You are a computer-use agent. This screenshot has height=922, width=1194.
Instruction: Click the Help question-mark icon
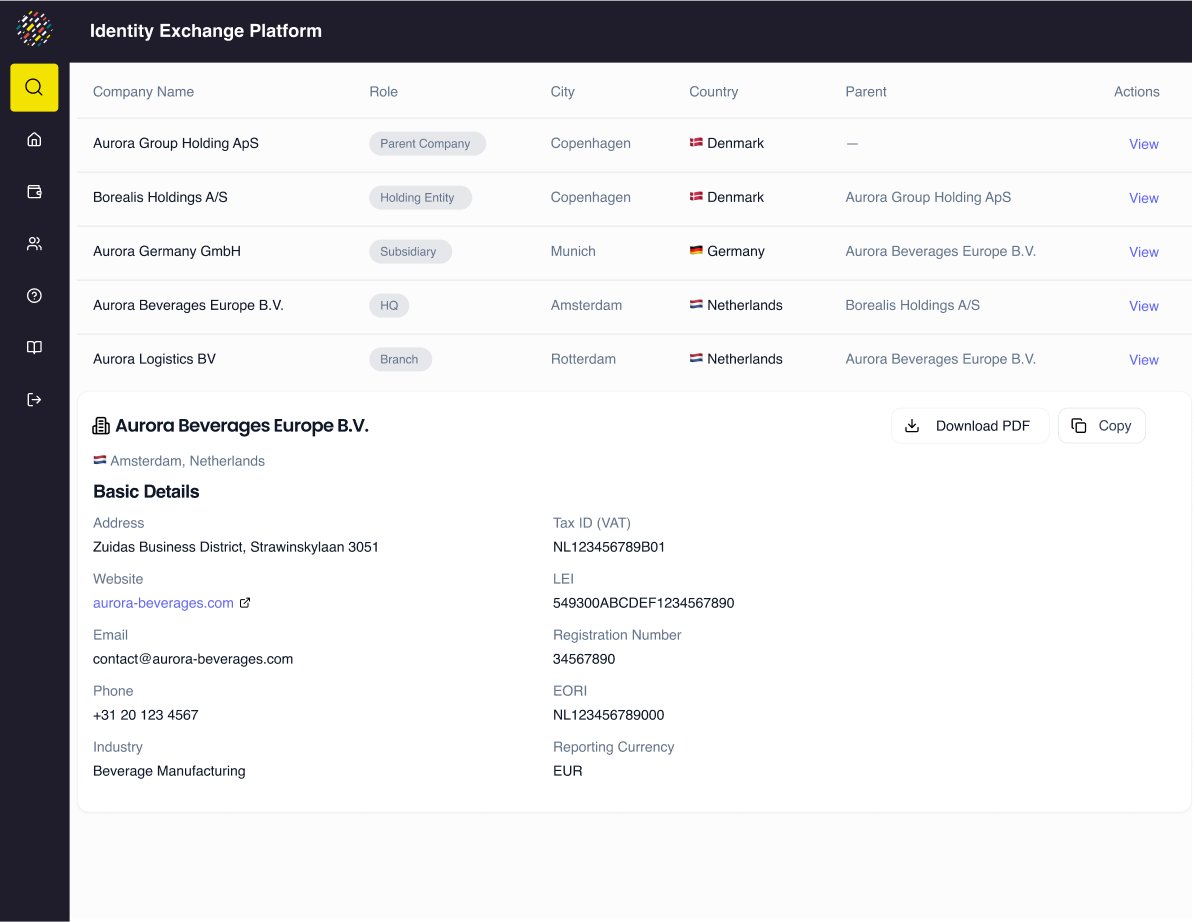coord(33,295)
